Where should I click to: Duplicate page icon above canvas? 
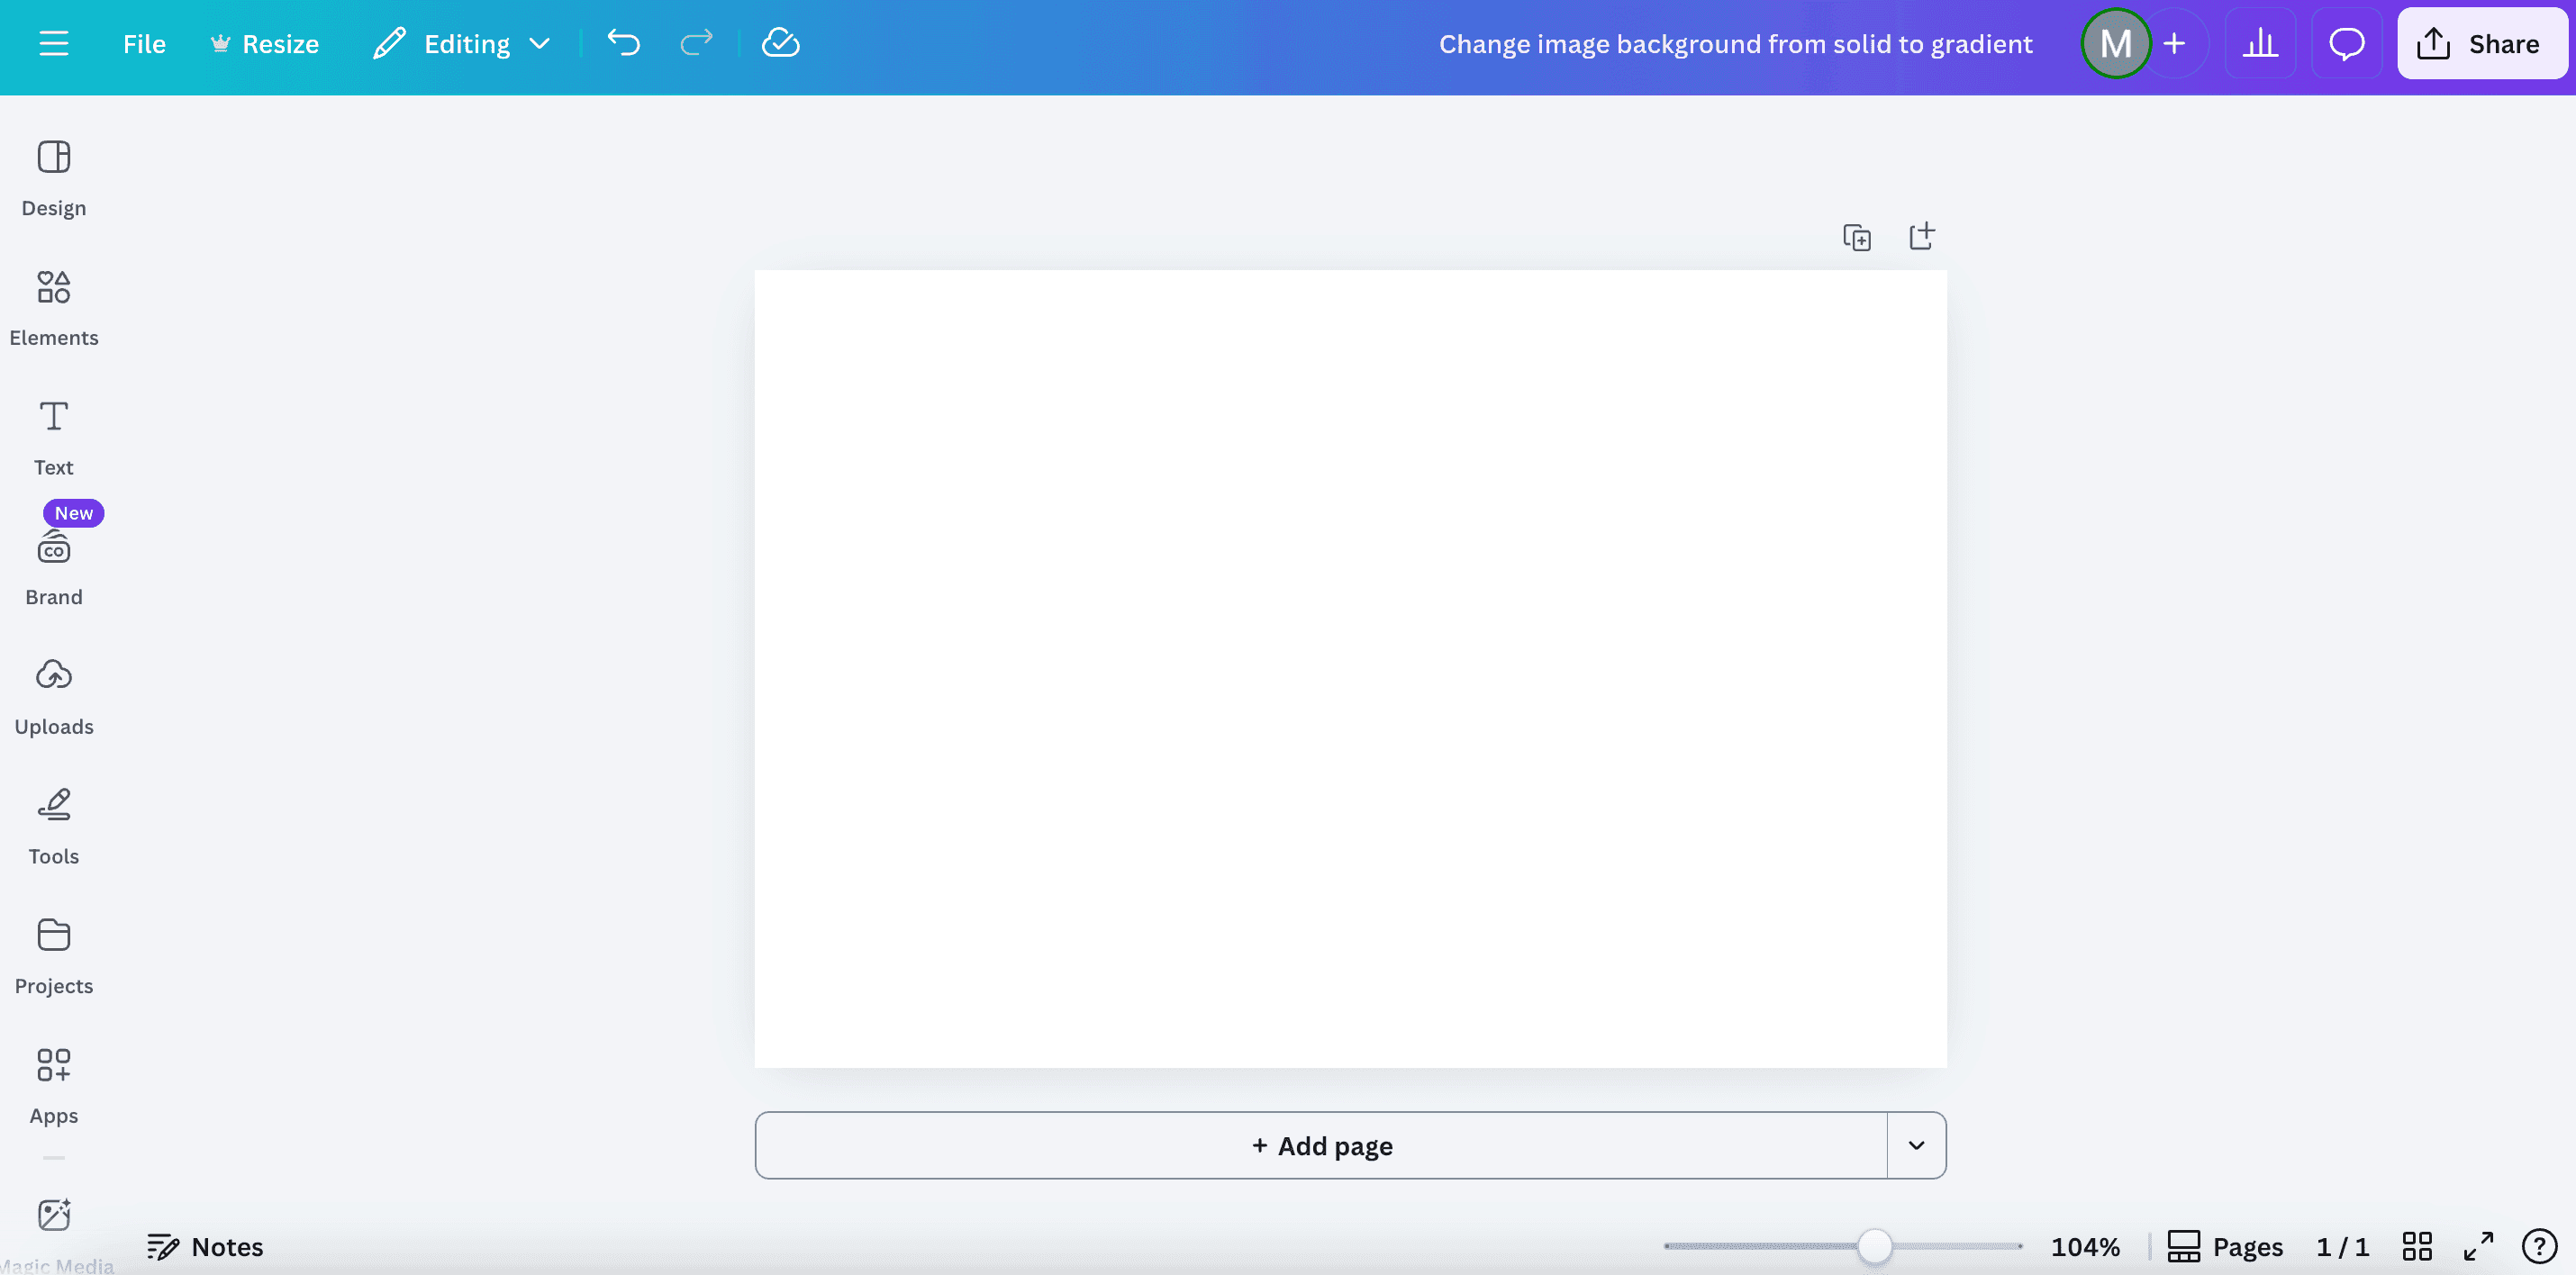coord(1857,237)
